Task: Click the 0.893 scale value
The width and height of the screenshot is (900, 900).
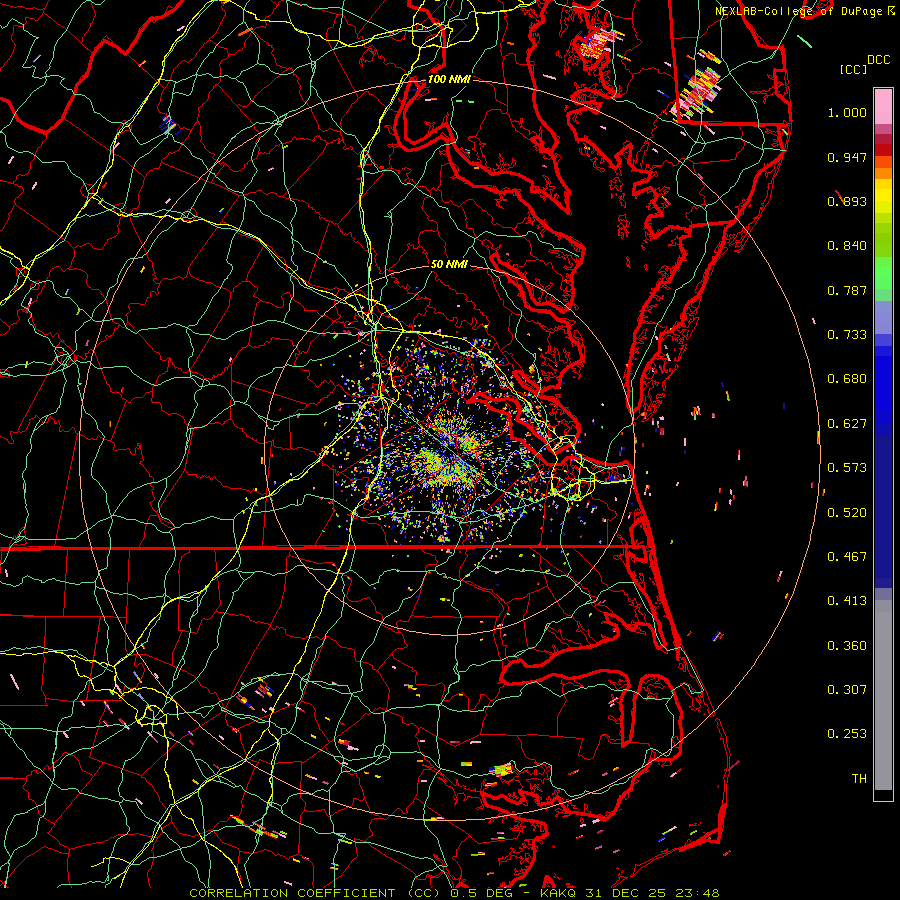Action: (x=847, y=201)
